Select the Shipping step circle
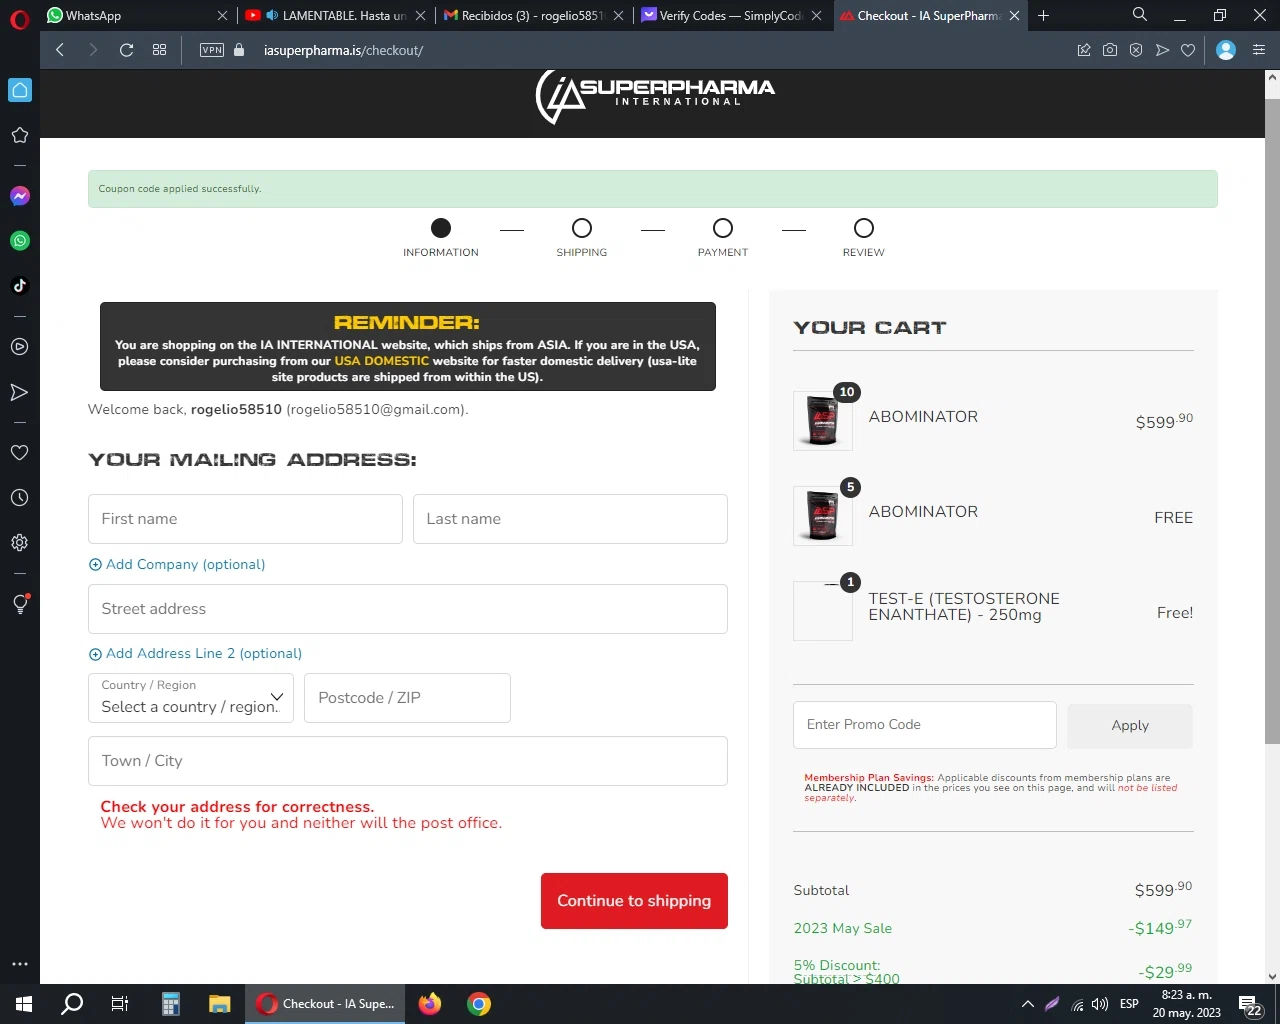Viewport: 1280px width, 1024px height. [x=582, y=228]
